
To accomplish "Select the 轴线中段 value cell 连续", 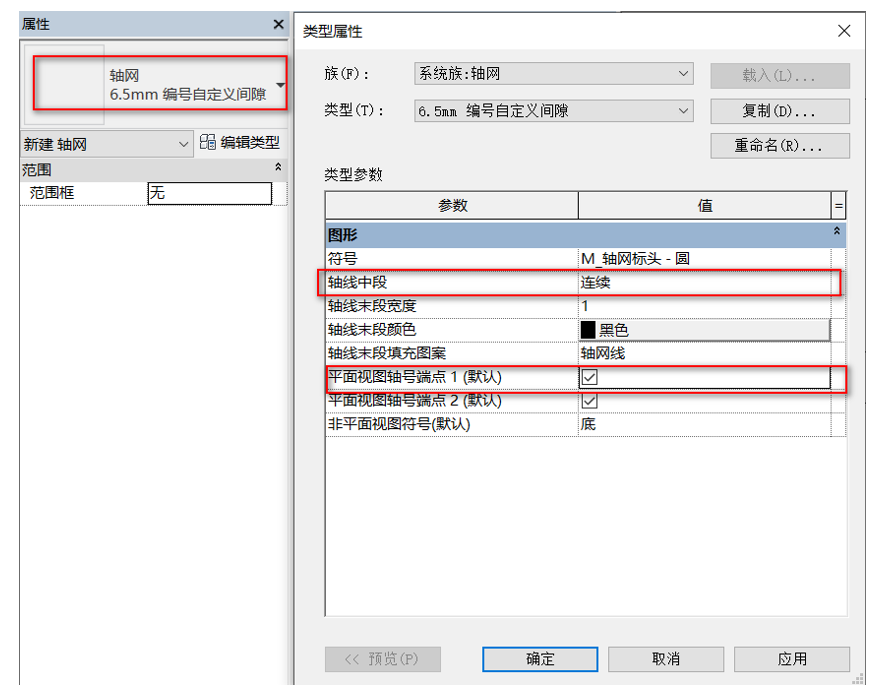I will [704, 282].
